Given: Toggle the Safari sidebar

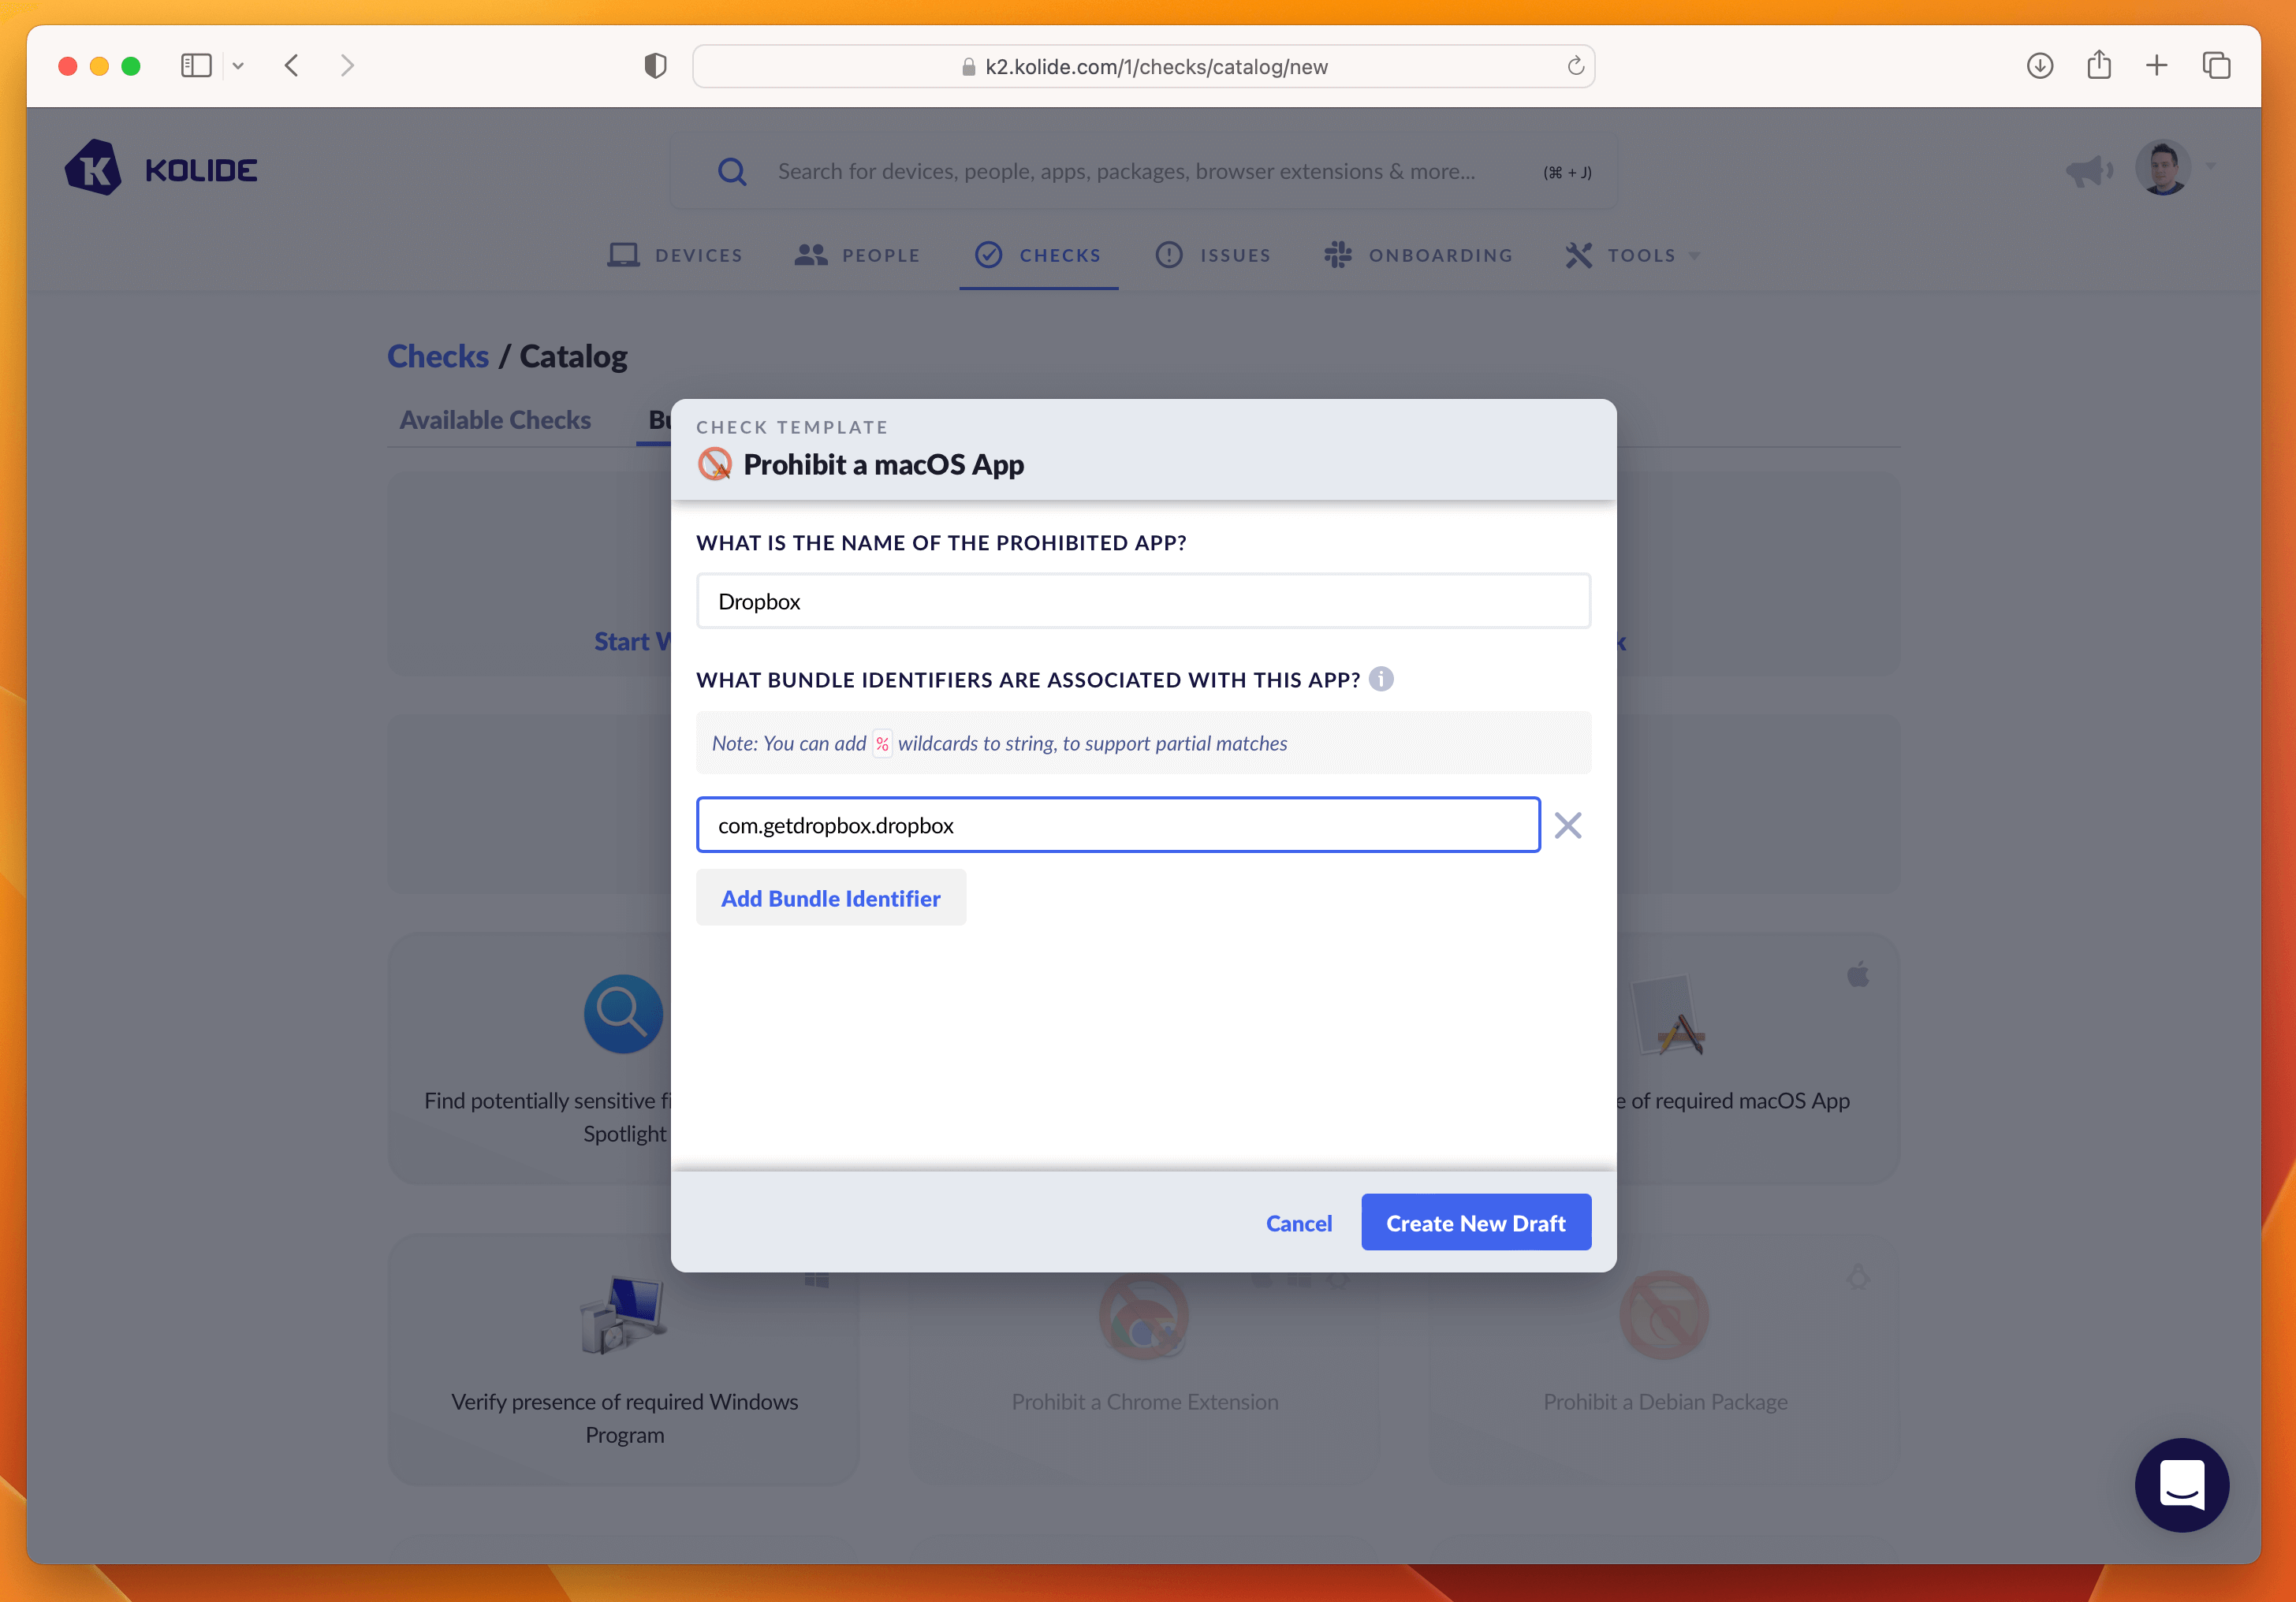Looking at the screenshot, I should [x=196, y=66].
